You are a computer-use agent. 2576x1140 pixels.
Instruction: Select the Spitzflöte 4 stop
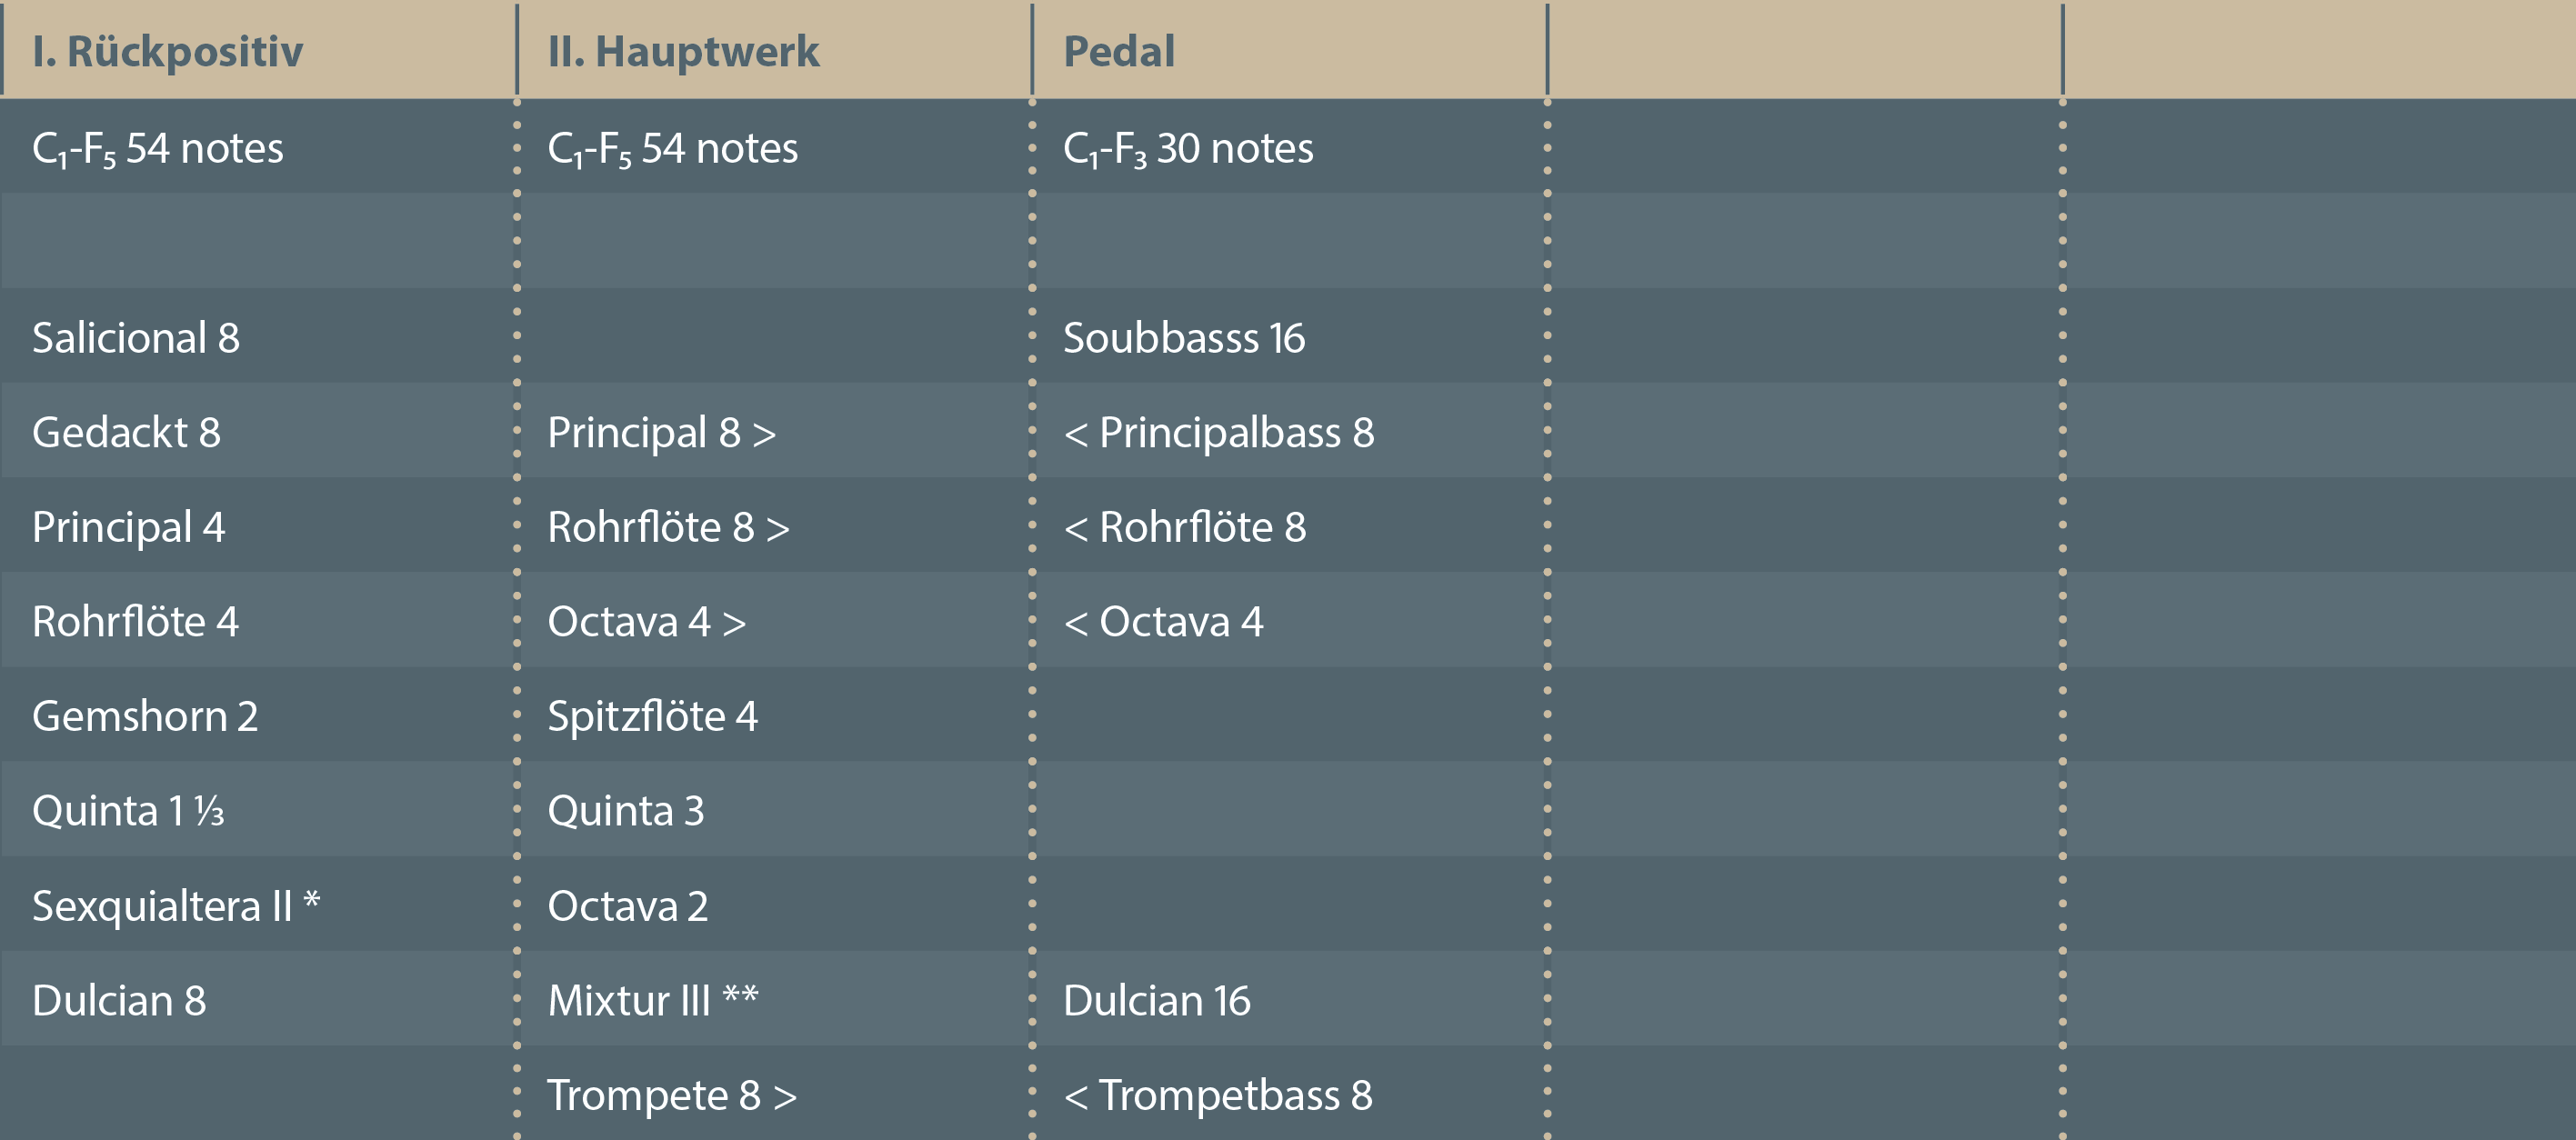point(652,716)
